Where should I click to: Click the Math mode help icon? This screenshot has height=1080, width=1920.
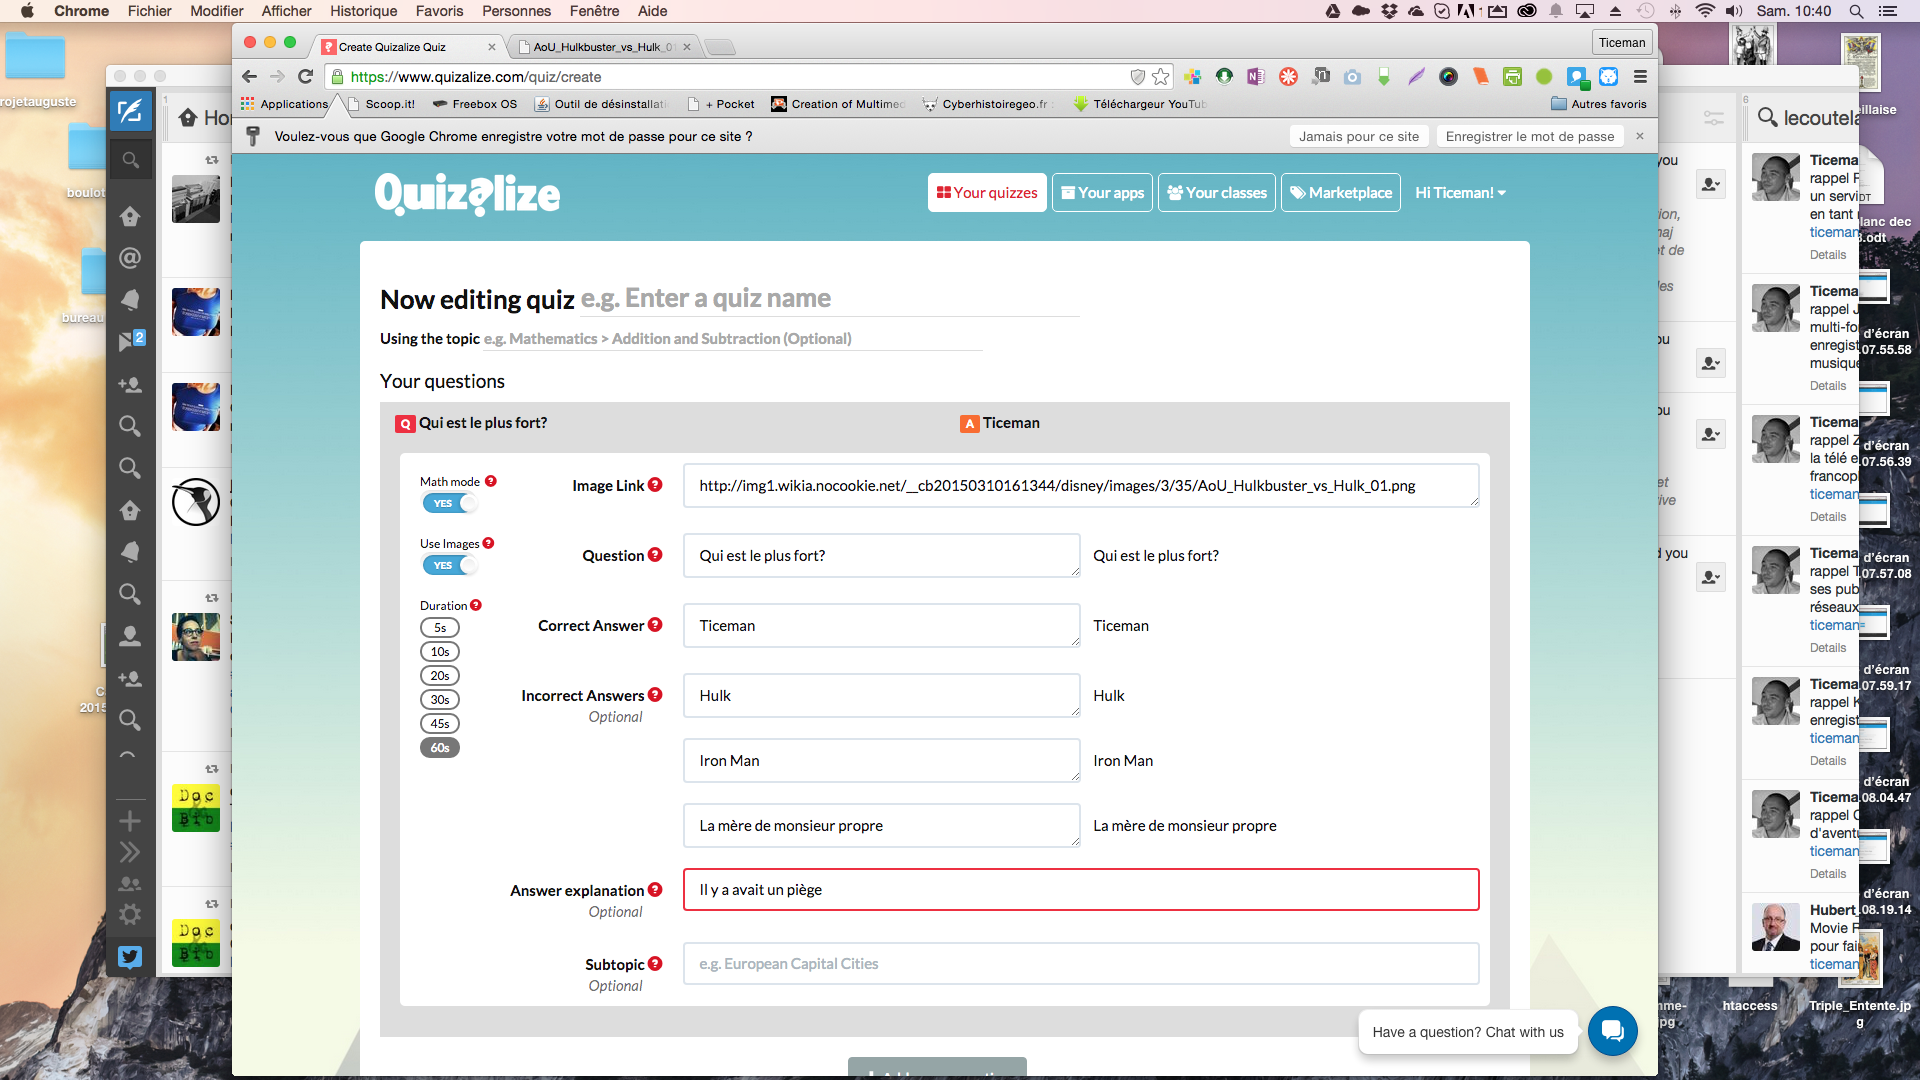[x=491, y=481]
